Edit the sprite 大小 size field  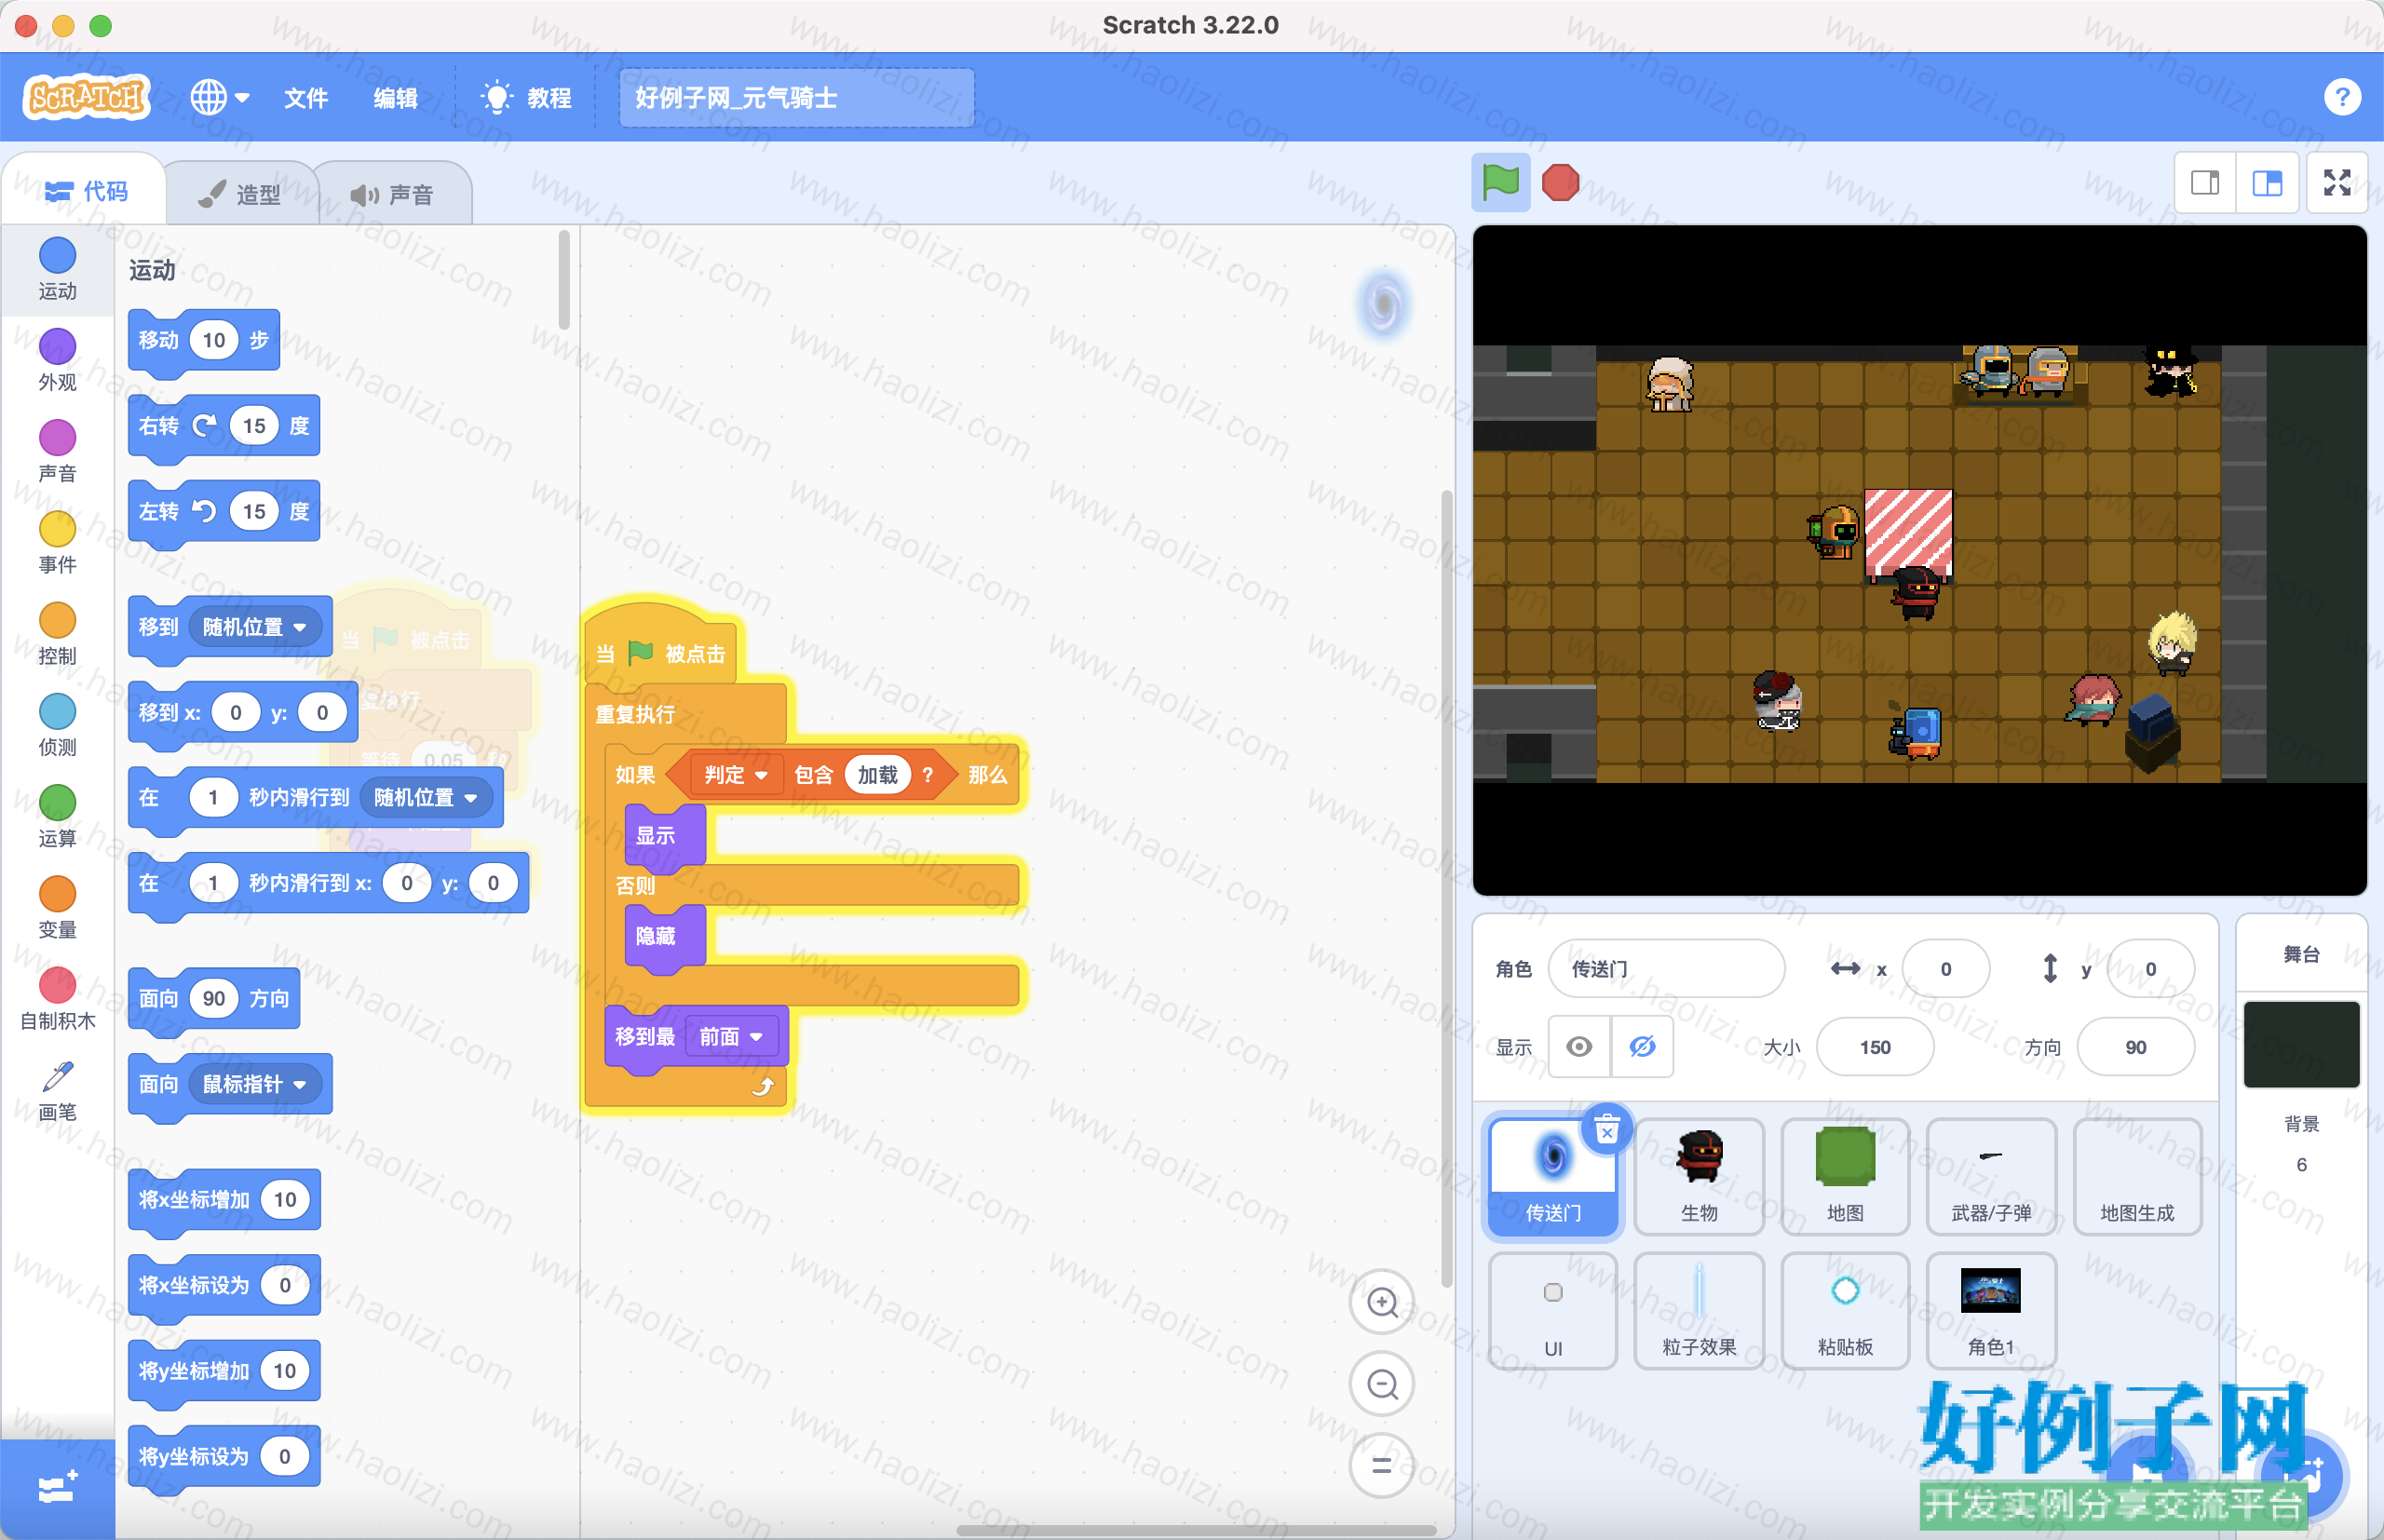tap(1875, 1047)
